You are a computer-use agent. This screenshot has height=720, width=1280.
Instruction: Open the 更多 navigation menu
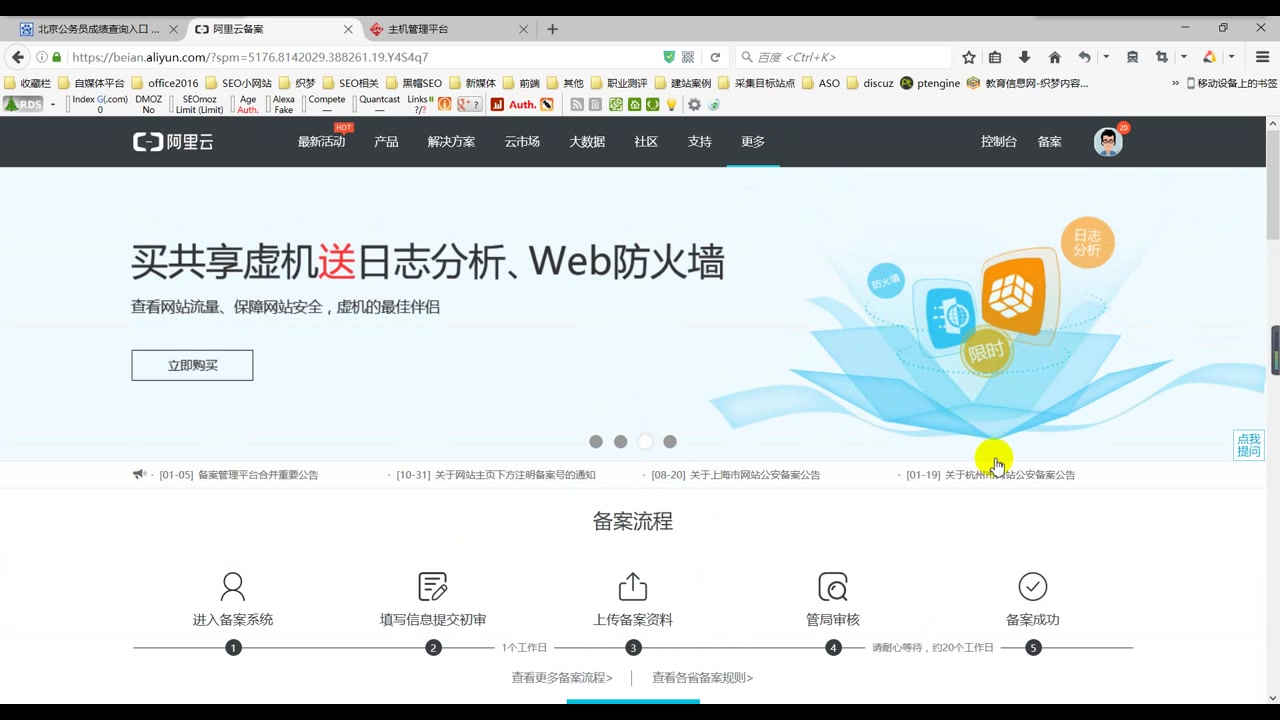[752, 141]
